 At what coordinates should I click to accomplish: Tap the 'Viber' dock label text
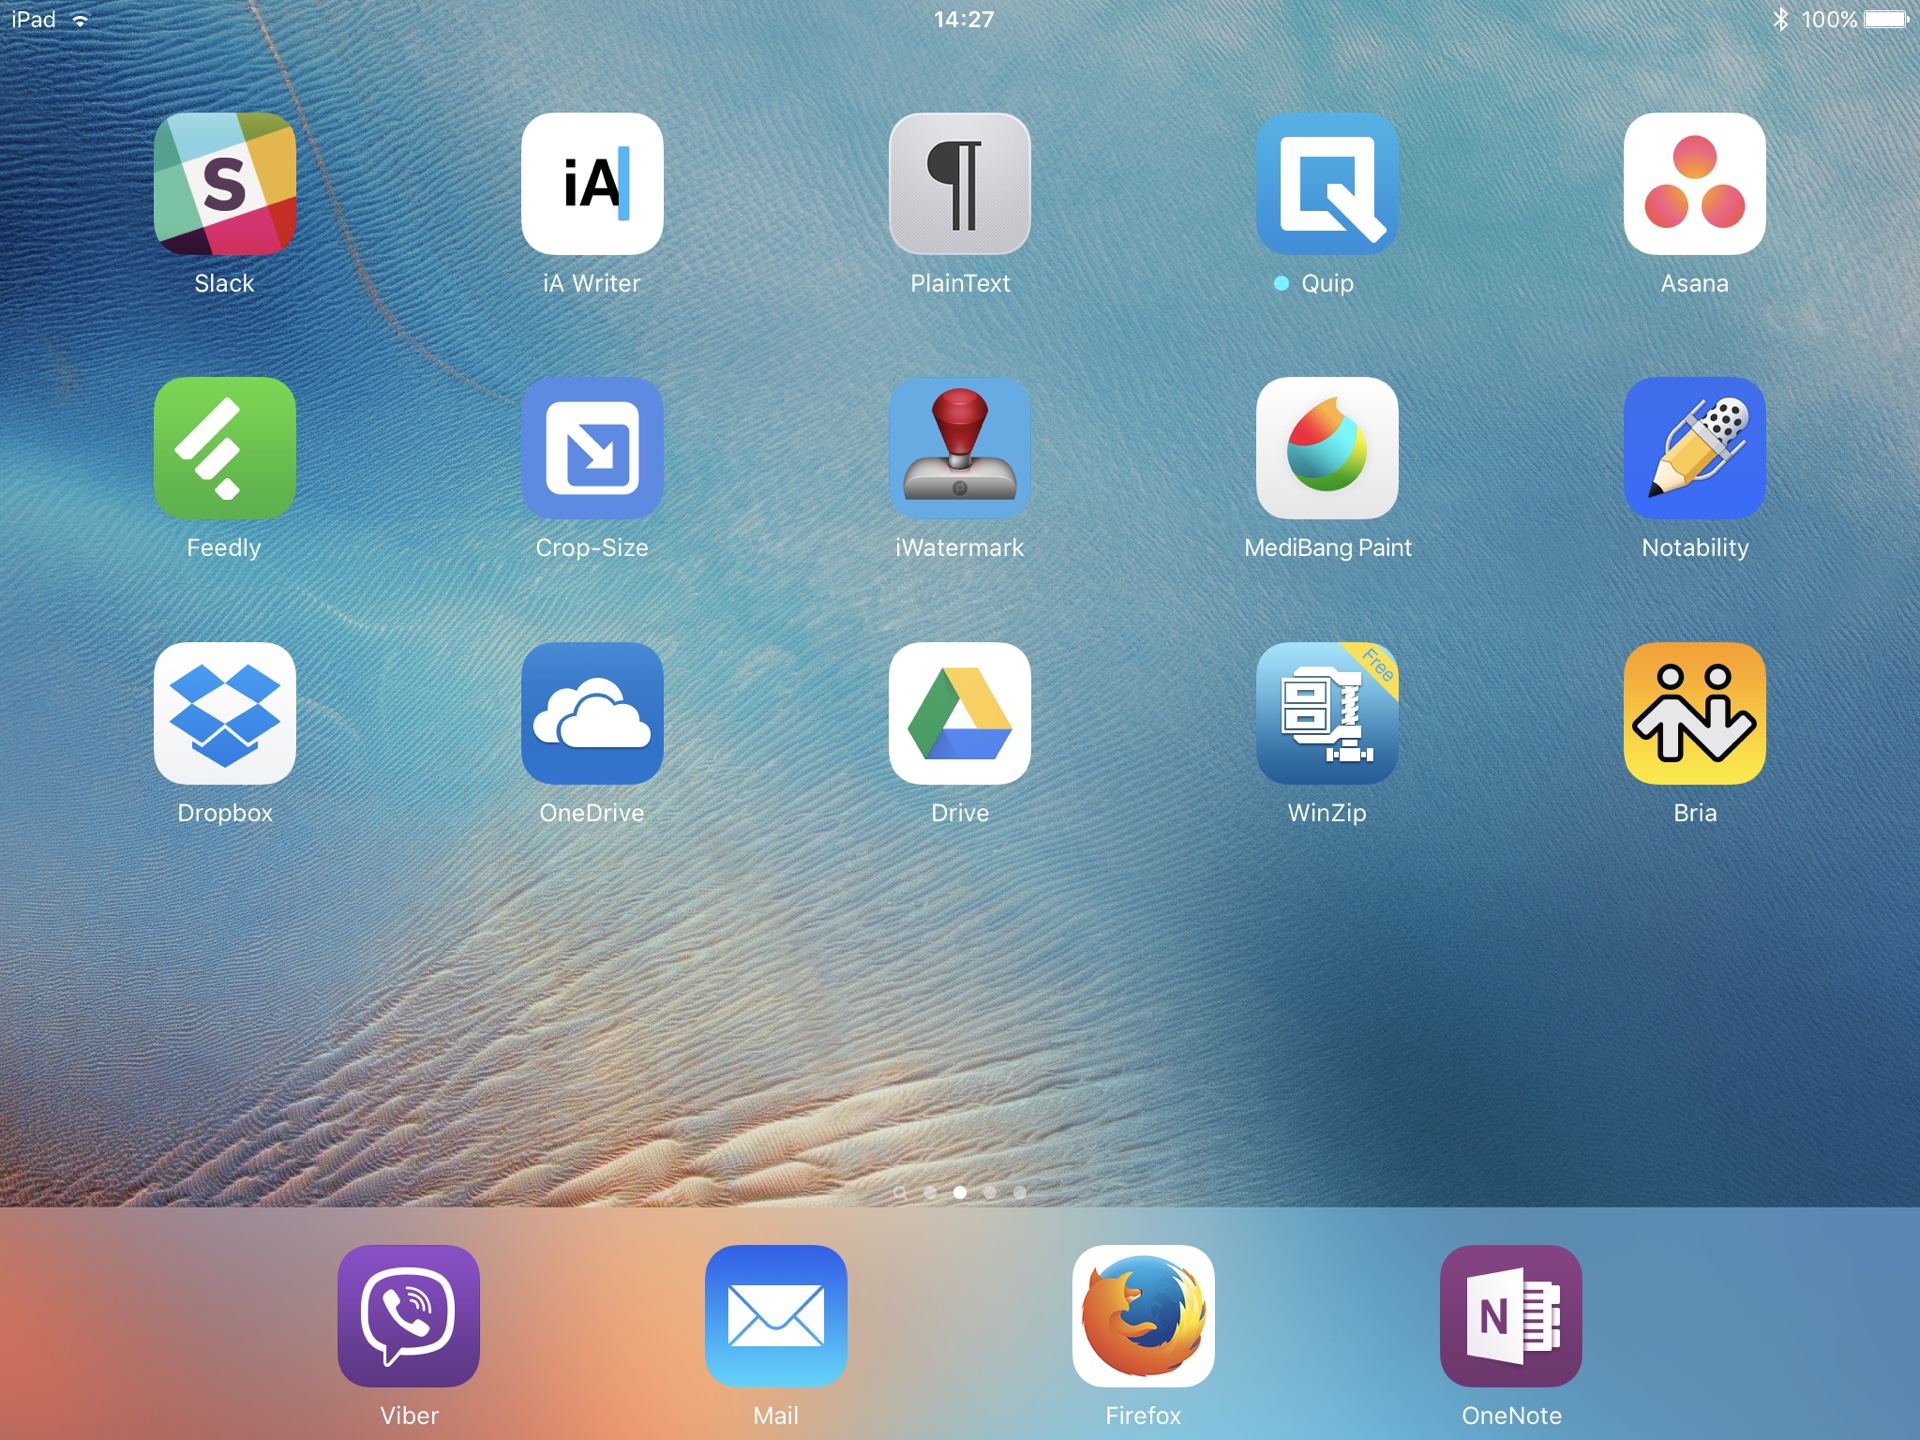coord(408,1416)
